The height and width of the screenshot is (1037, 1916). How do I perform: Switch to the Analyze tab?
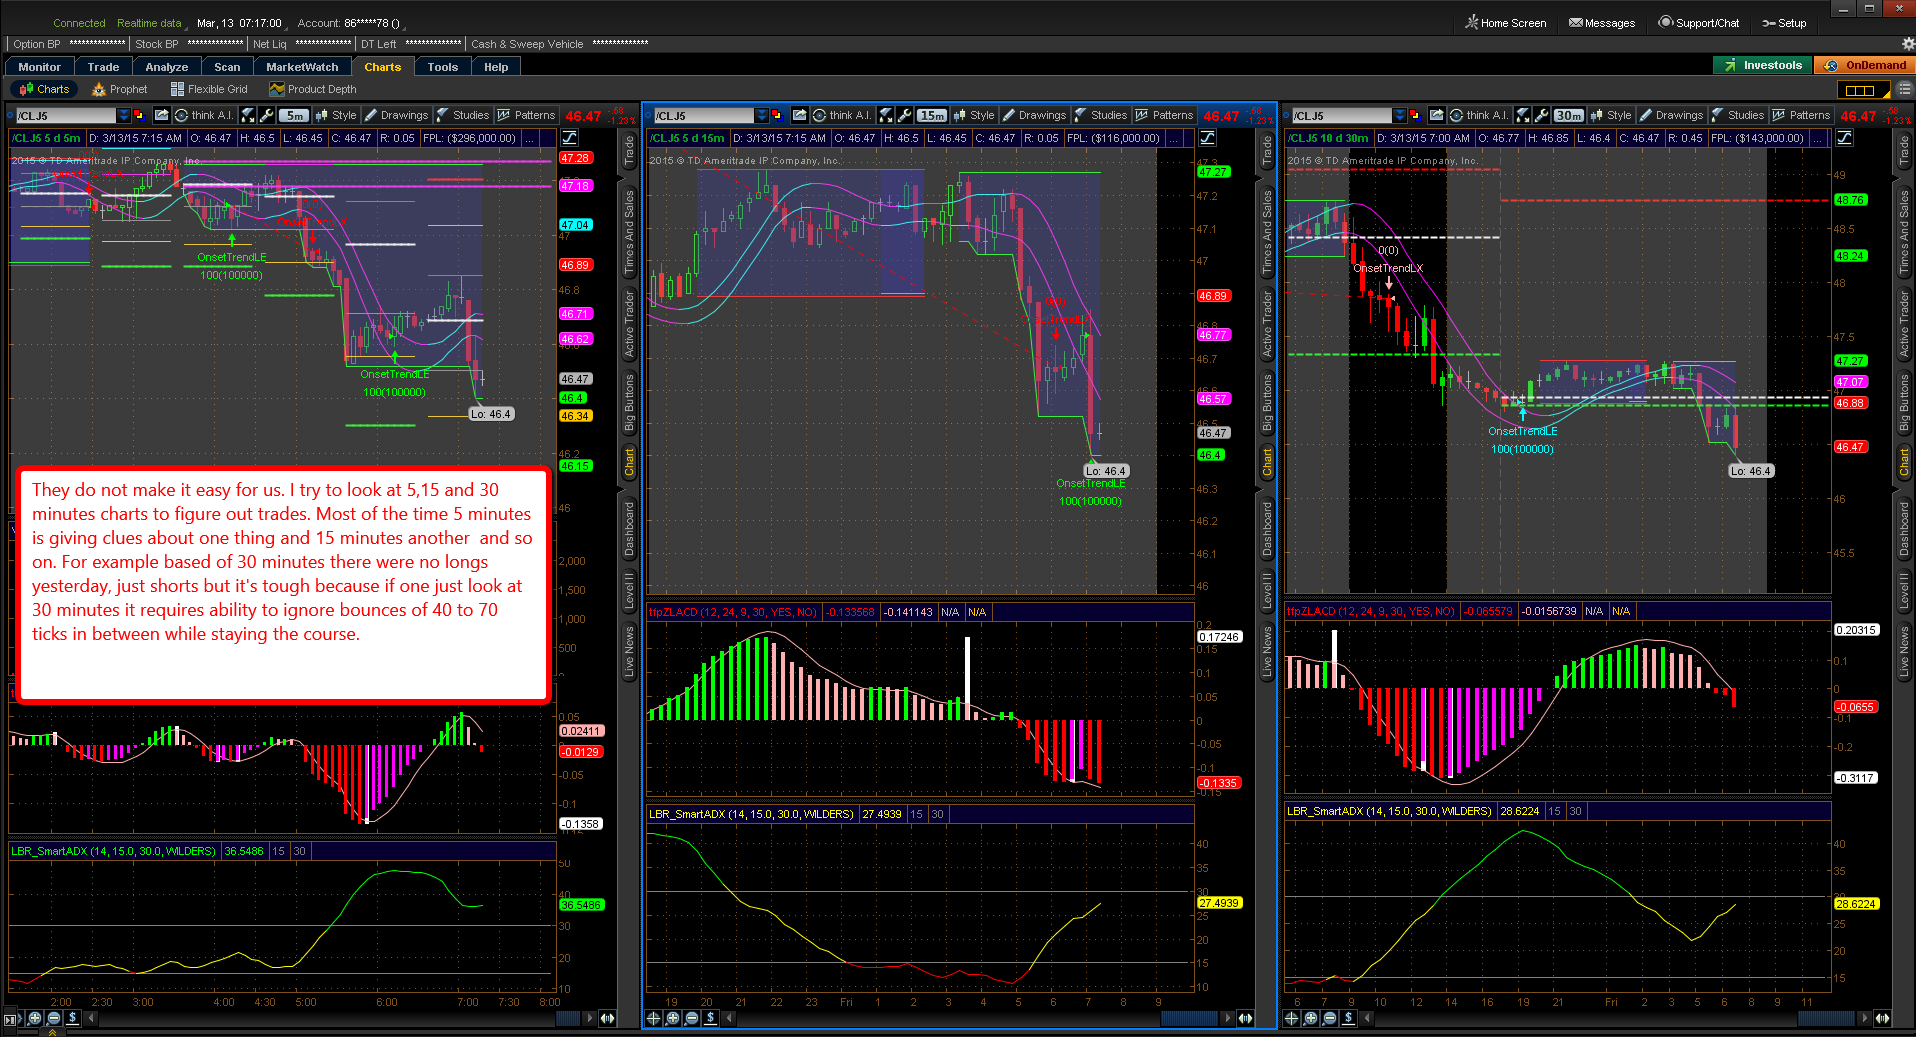click(166, 67)
